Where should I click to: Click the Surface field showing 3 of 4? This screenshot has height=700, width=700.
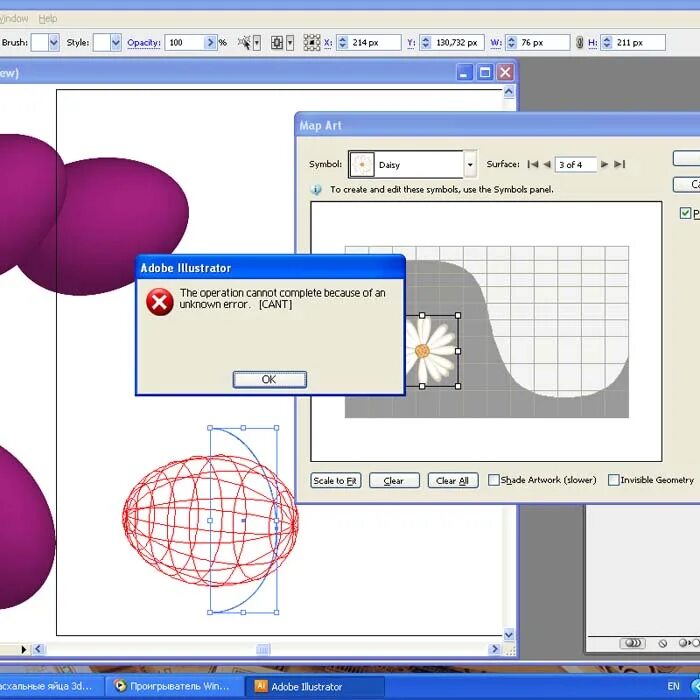[x=575, y=165]
